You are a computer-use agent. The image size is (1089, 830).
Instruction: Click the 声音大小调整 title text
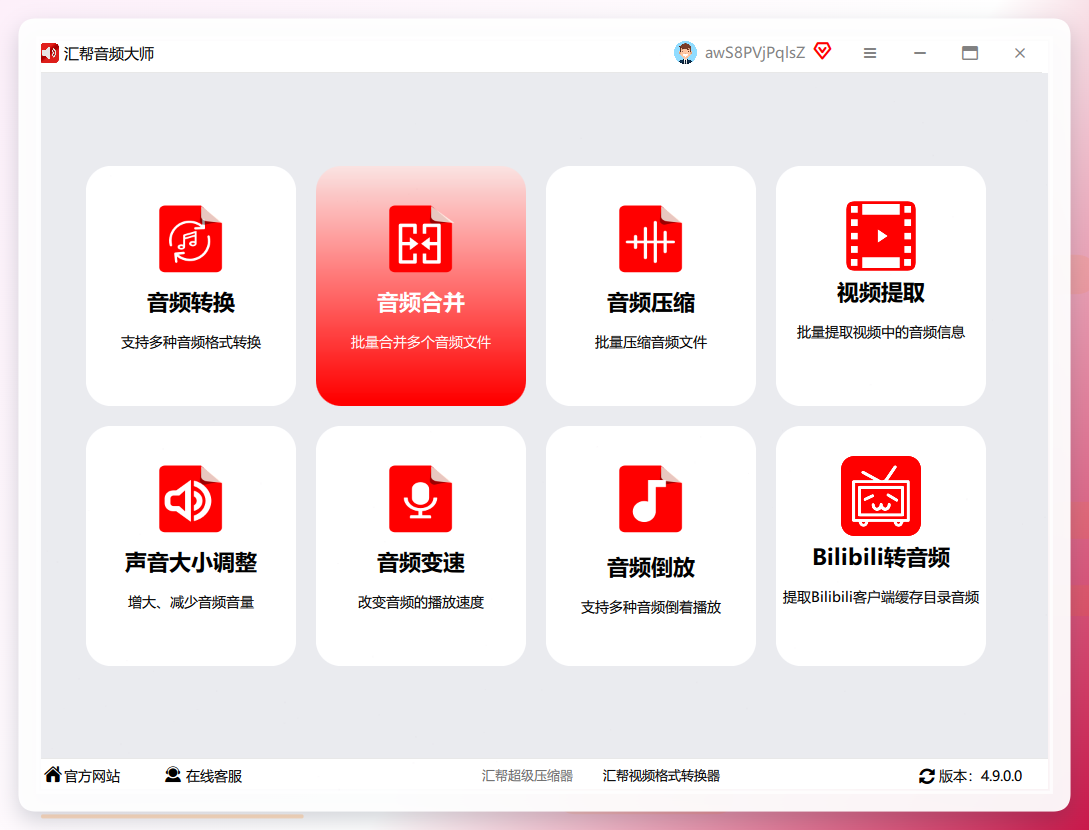(x=191, y=563)
